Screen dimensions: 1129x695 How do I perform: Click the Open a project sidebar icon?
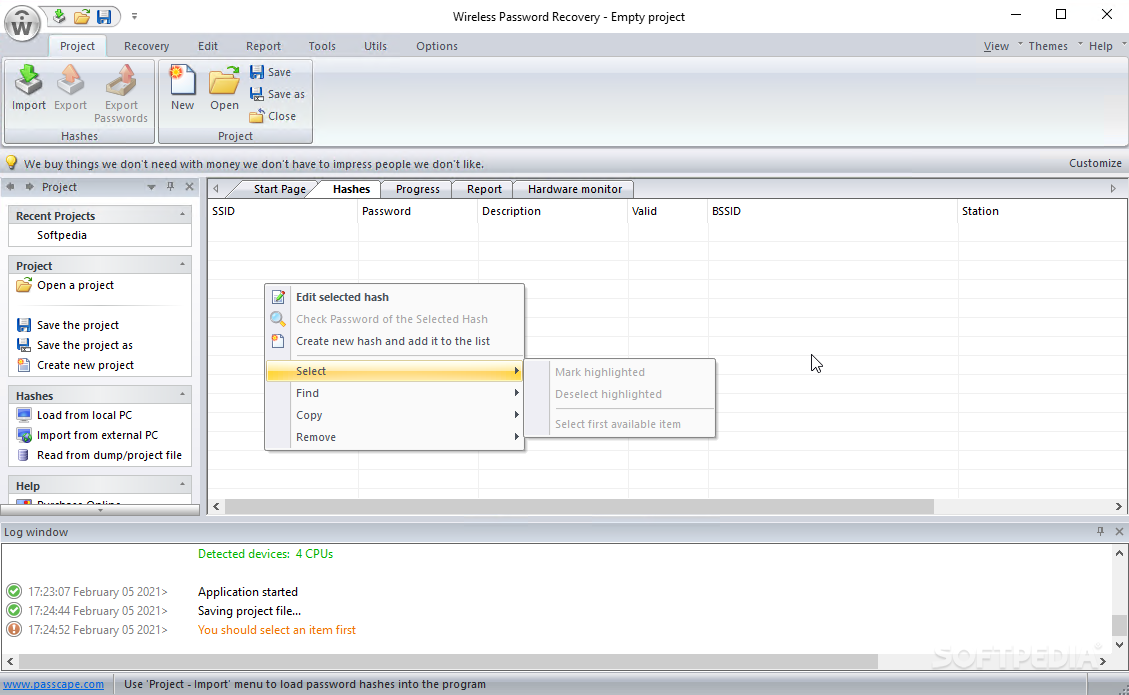(24, 285)
